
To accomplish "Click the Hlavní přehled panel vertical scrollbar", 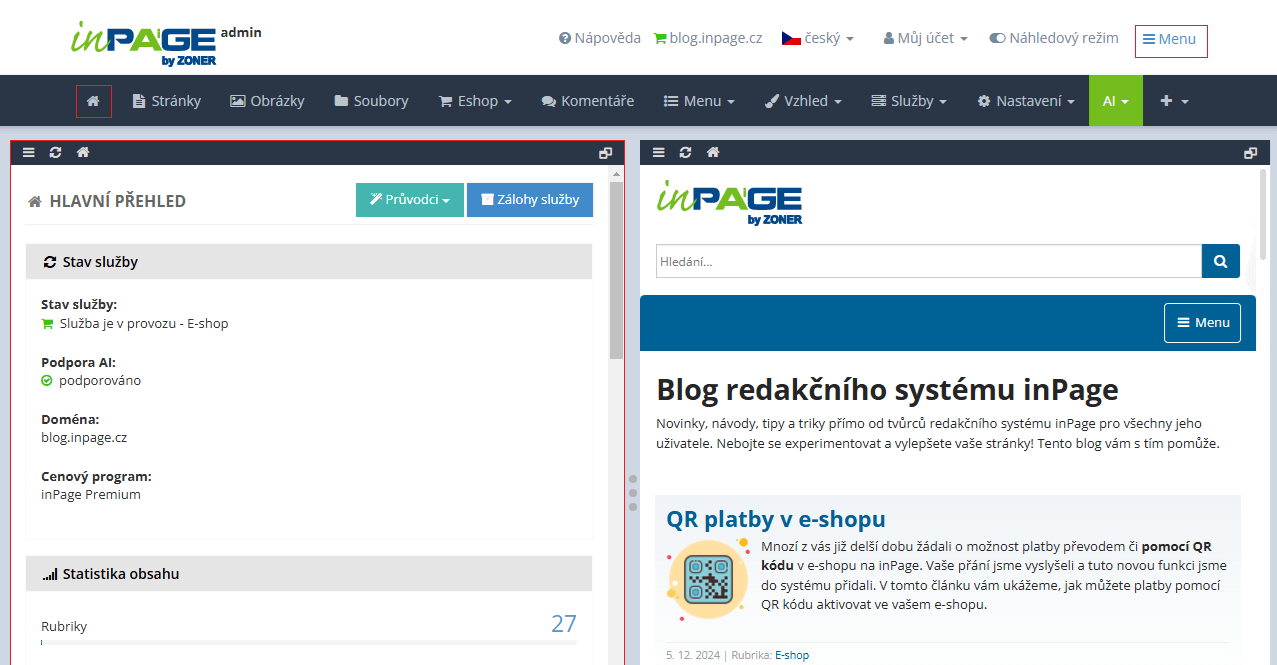I will (616, 270).
